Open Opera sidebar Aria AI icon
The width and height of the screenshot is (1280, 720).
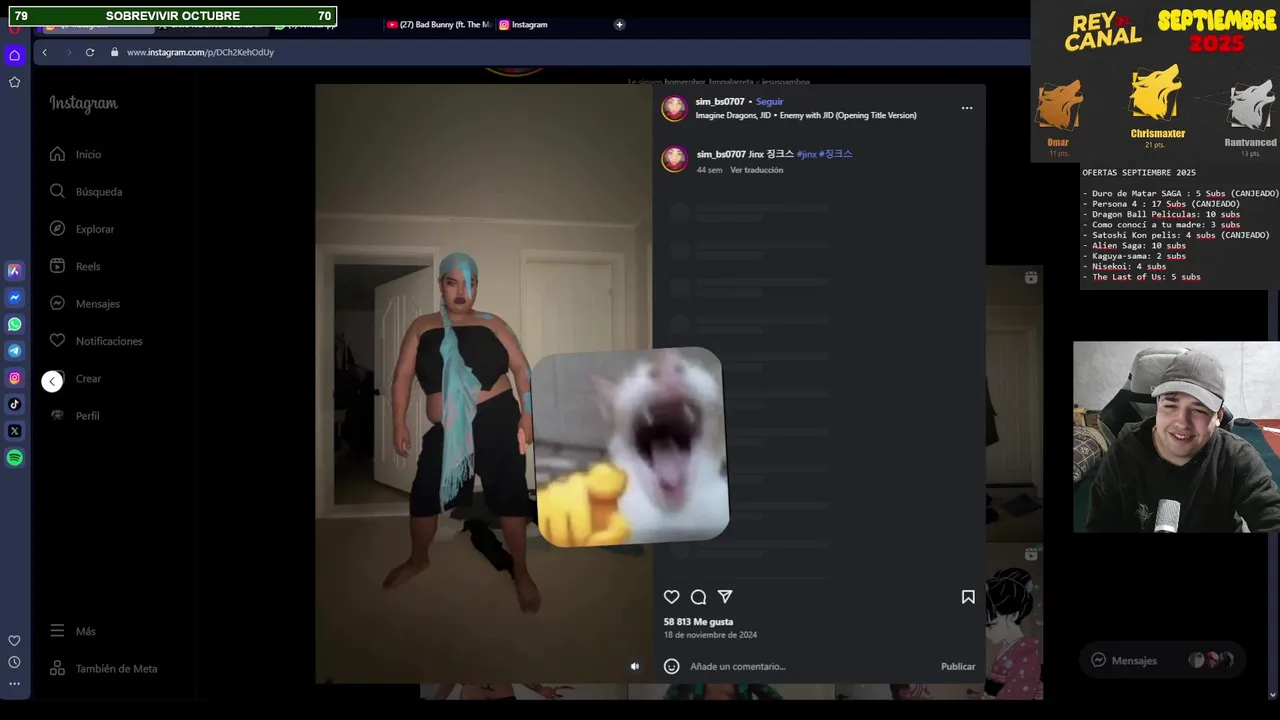[x=14, y=271]
